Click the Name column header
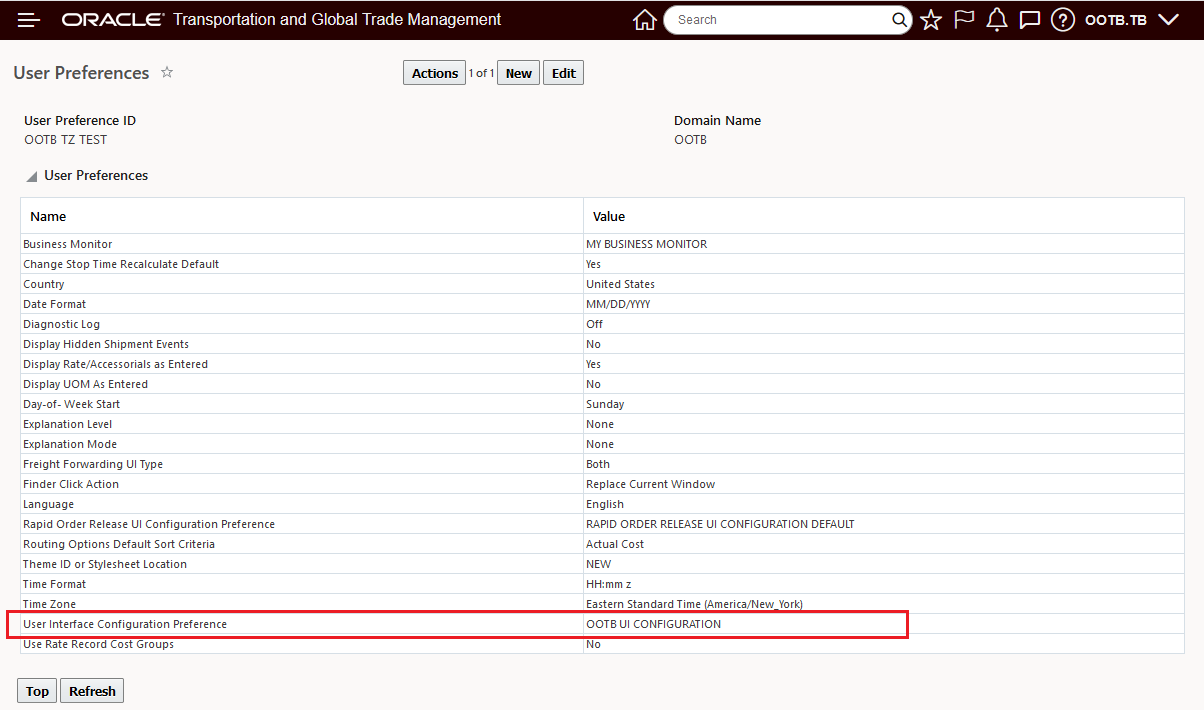 pyautogui.click(x=48, y=216)
